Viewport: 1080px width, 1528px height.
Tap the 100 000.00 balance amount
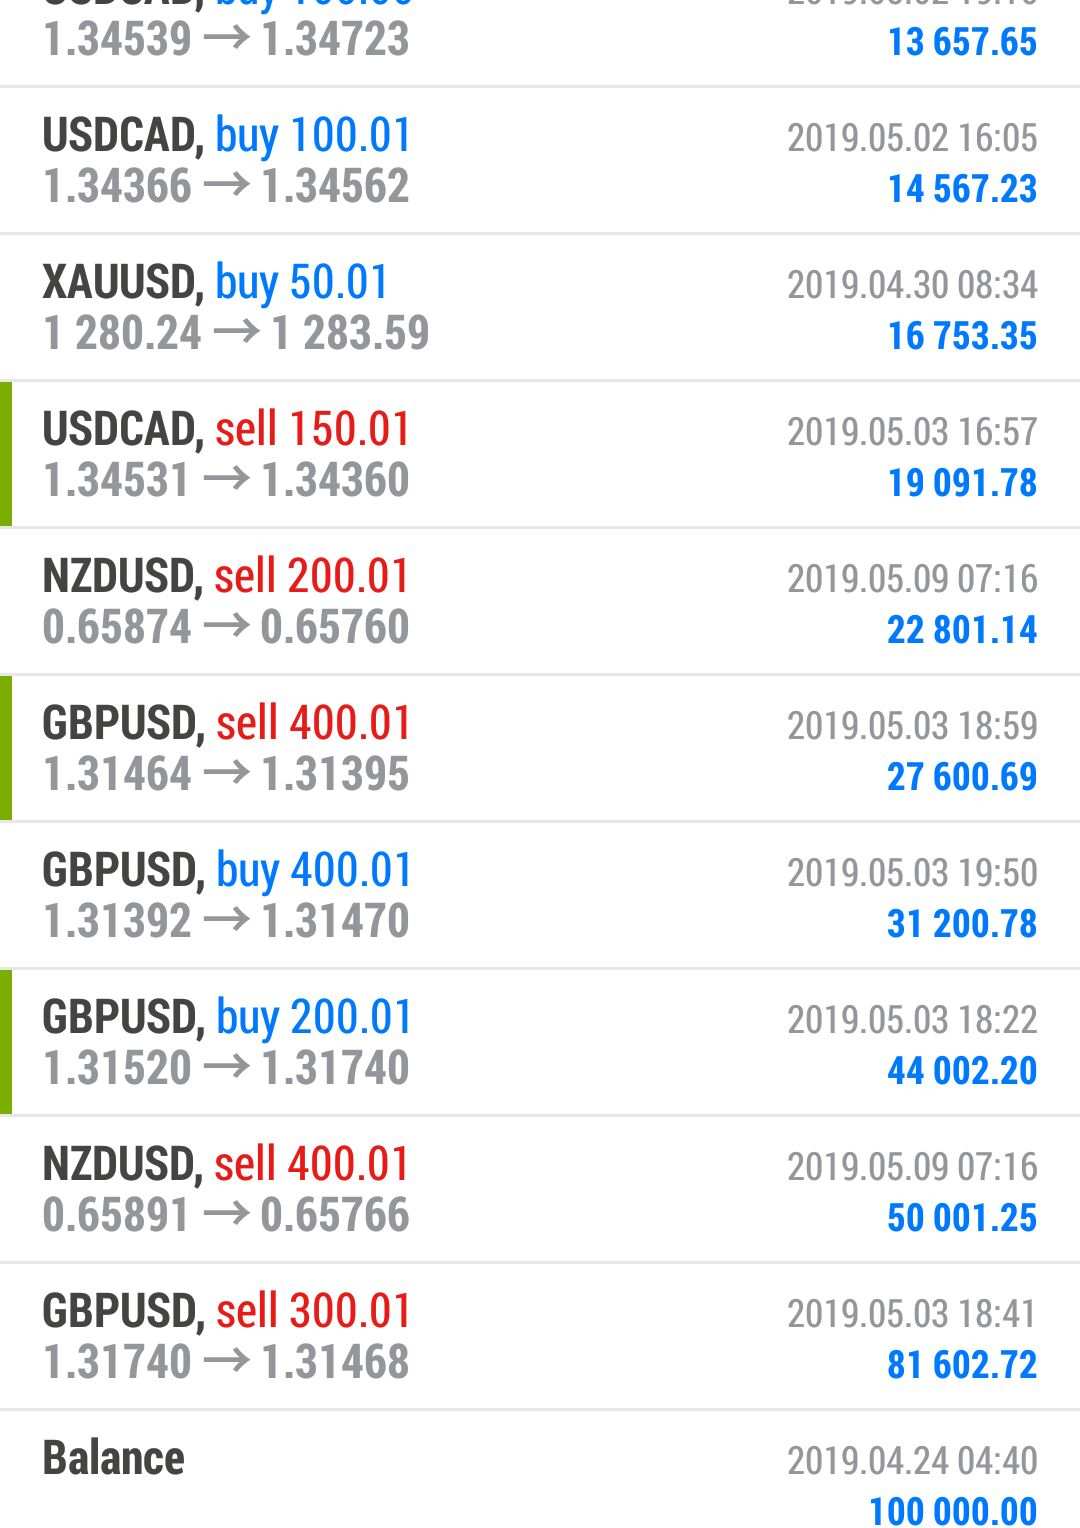(x=953, y=1510)
